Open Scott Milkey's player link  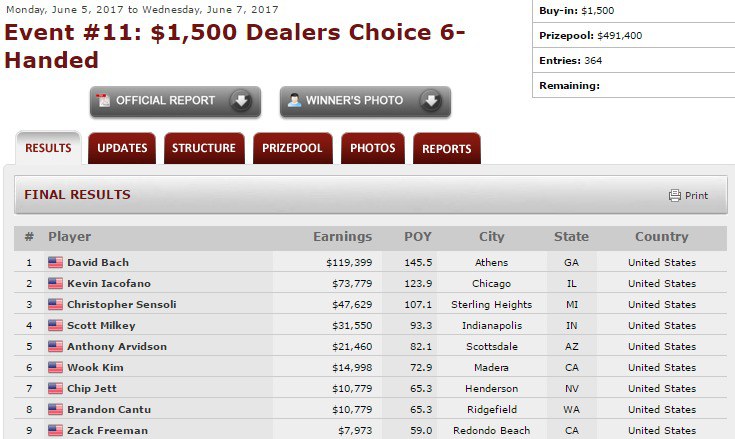pyautogui.click(x=101, y=326)
